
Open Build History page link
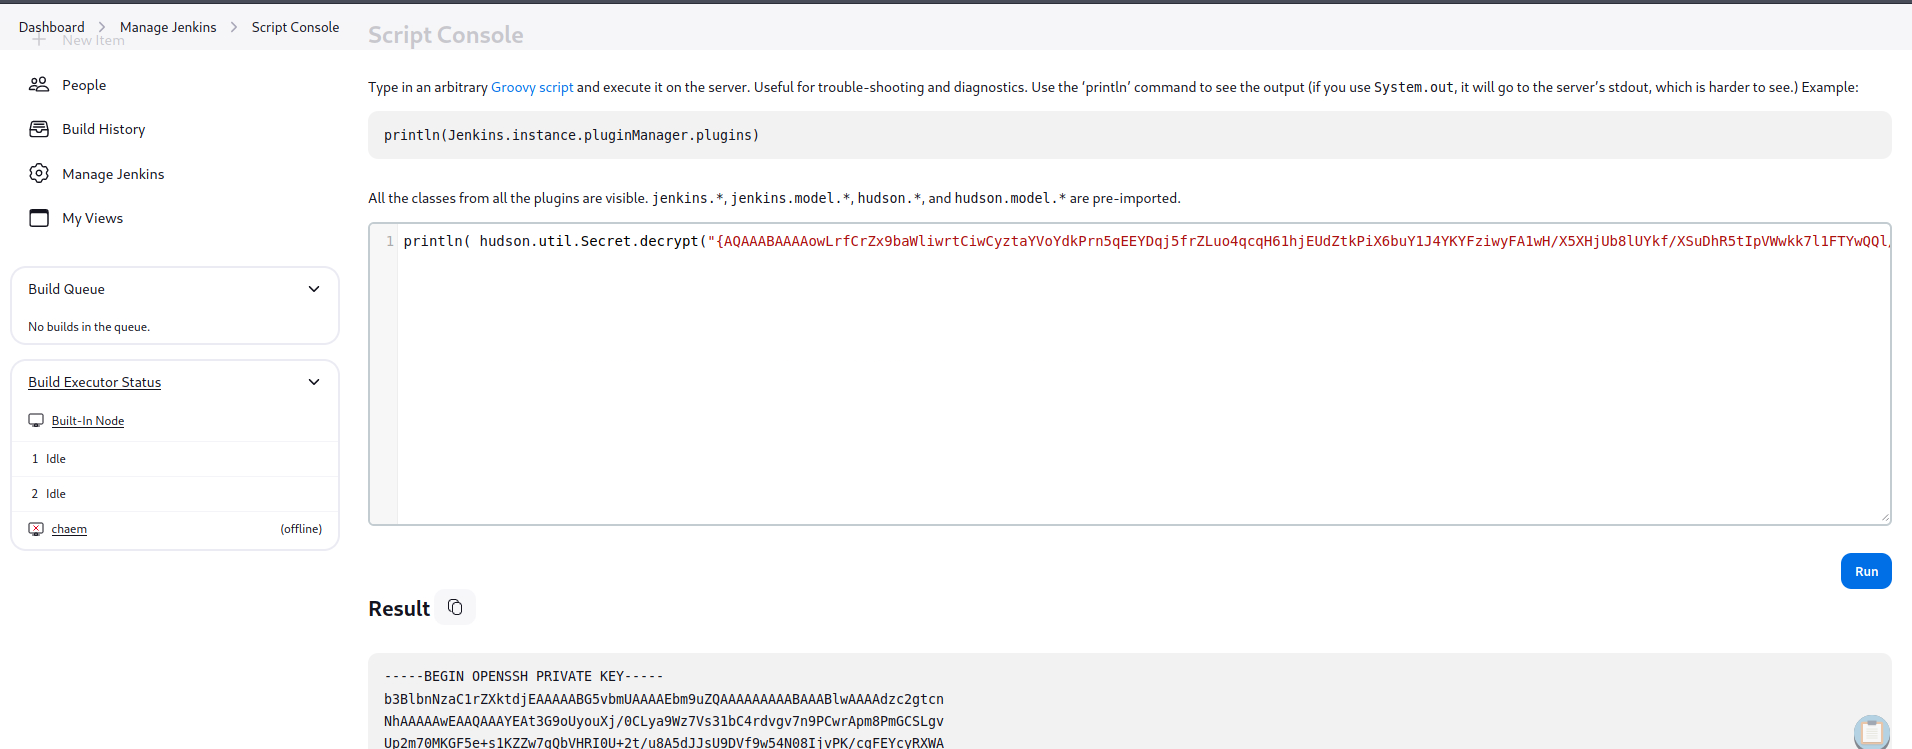(103, 129)
